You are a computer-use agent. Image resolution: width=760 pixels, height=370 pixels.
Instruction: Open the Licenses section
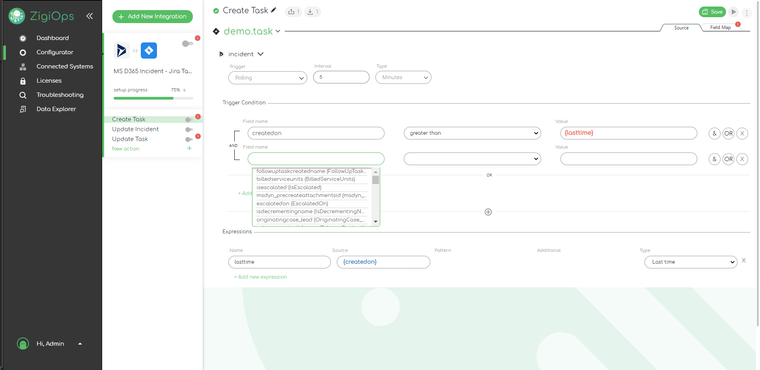(49, 80)
